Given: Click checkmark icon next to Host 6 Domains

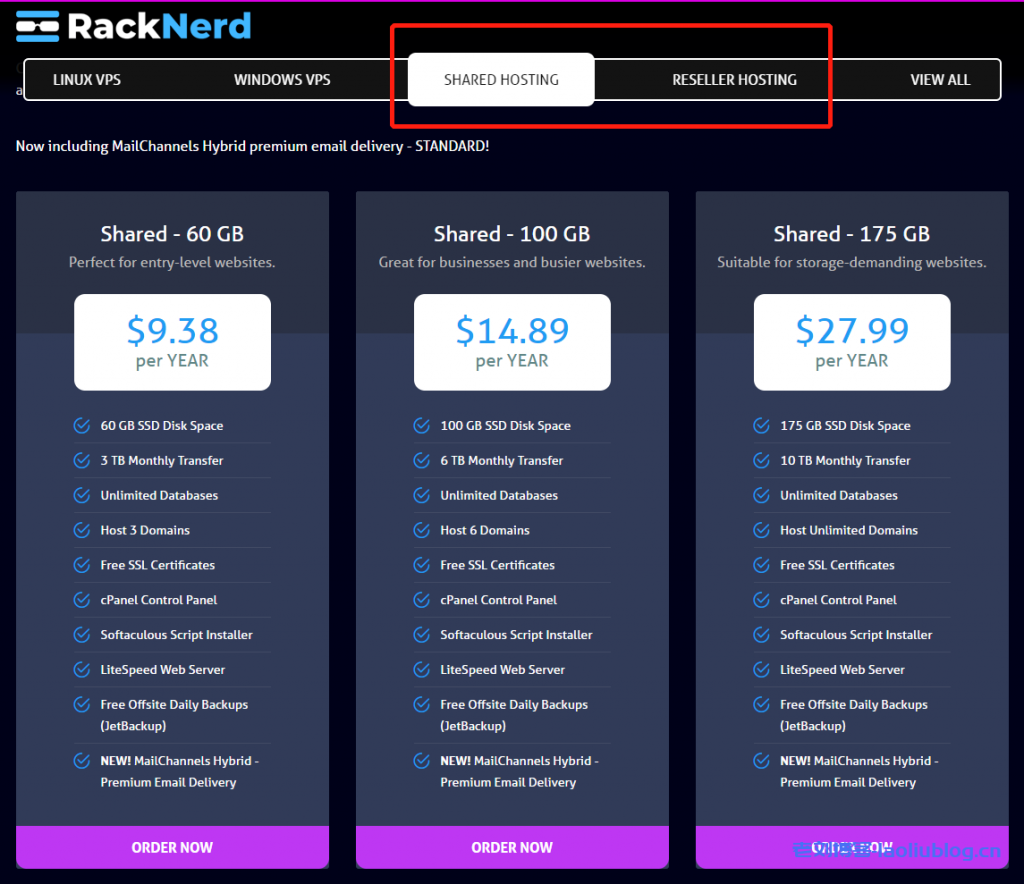Looking at the screenshot, I should pyautogui.click(x=422, y=530).
